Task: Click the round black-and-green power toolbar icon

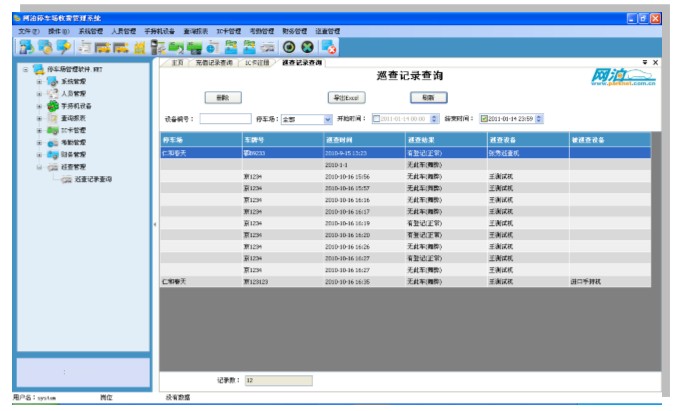Action: click(289, 47)
